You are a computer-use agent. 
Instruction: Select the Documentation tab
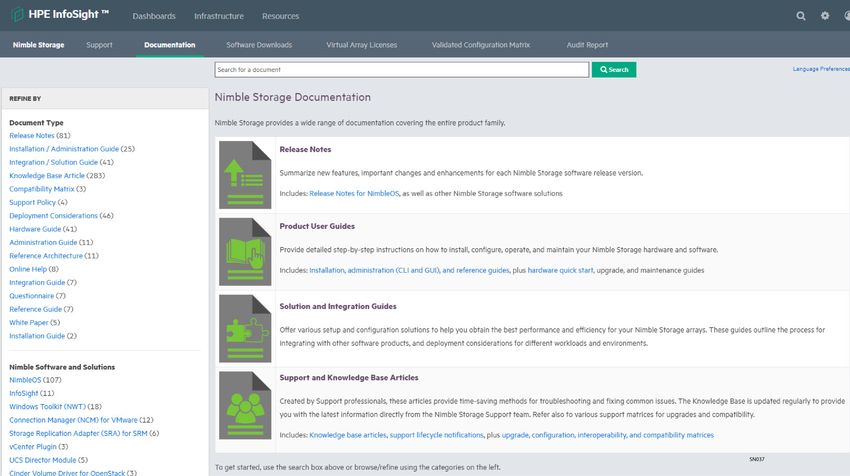click(x=170, y=45)
